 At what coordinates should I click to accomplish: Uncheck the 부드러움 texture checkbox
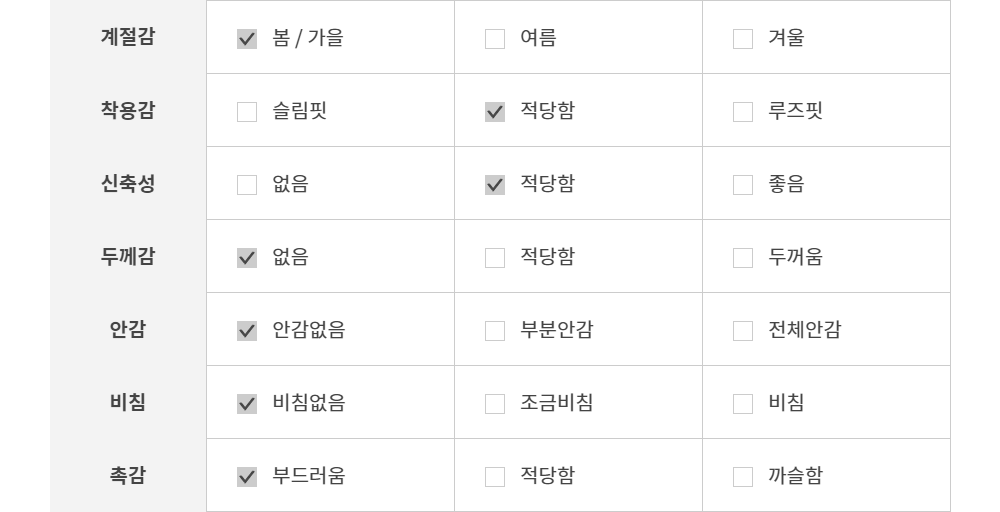247,477
